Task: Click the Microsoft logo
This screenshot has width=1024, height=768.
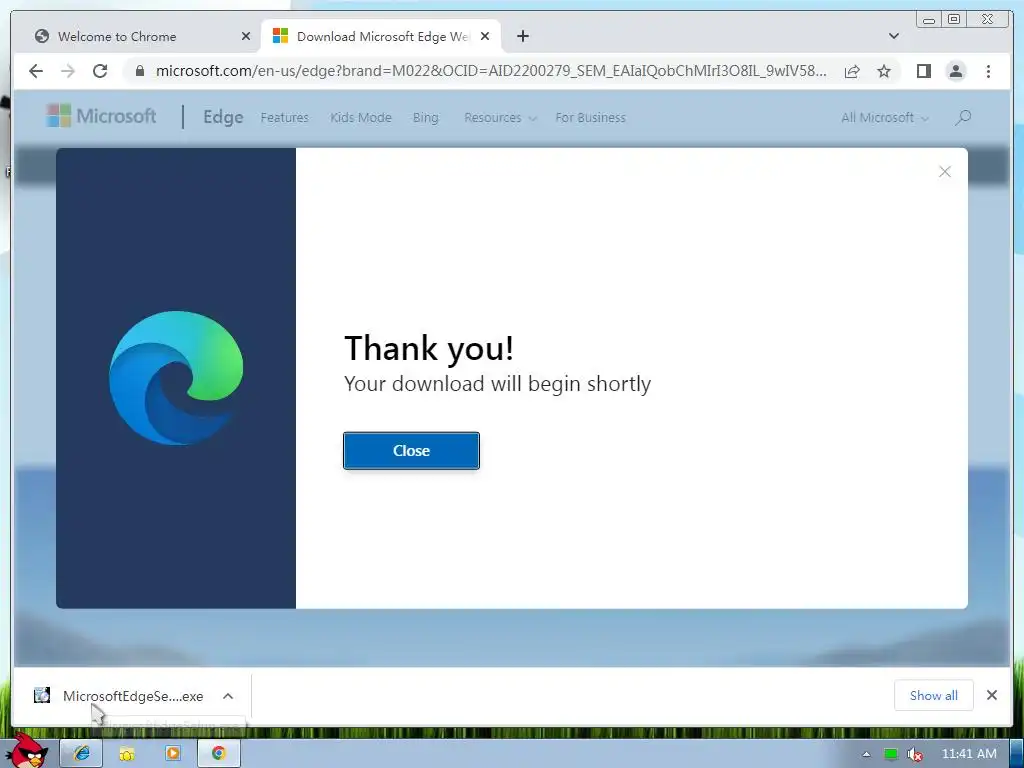Action: (x=101, y=116)
